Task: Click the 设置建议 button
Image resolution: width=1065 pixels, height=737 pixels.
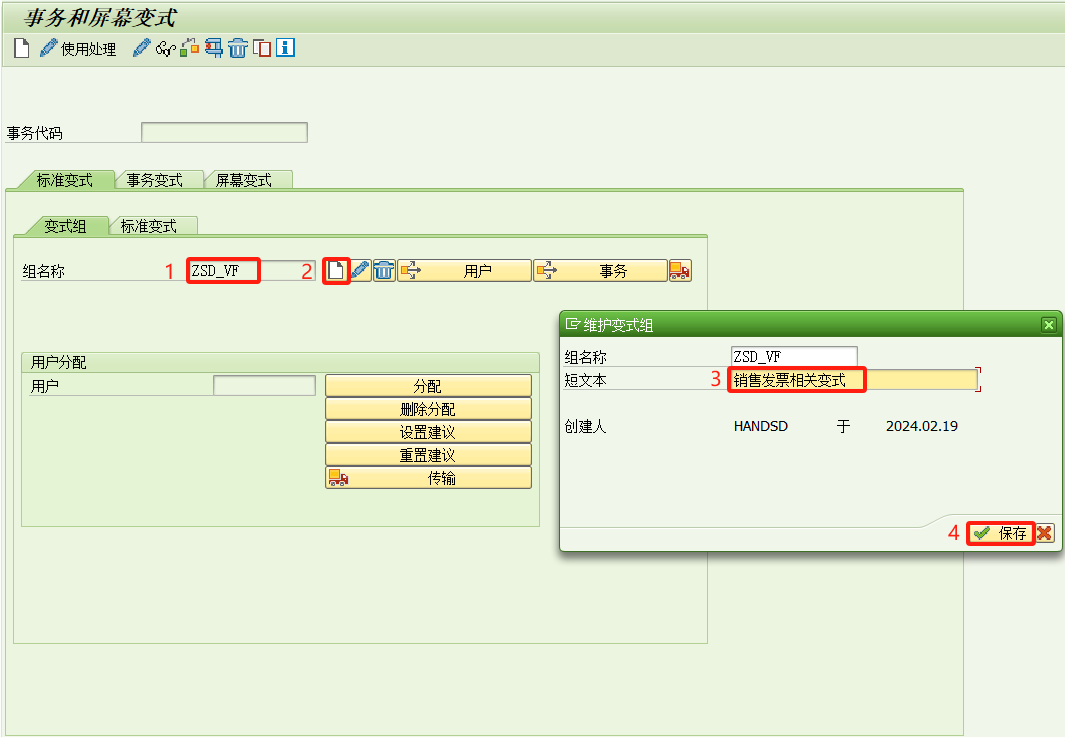Action: [x=428, y=432]
